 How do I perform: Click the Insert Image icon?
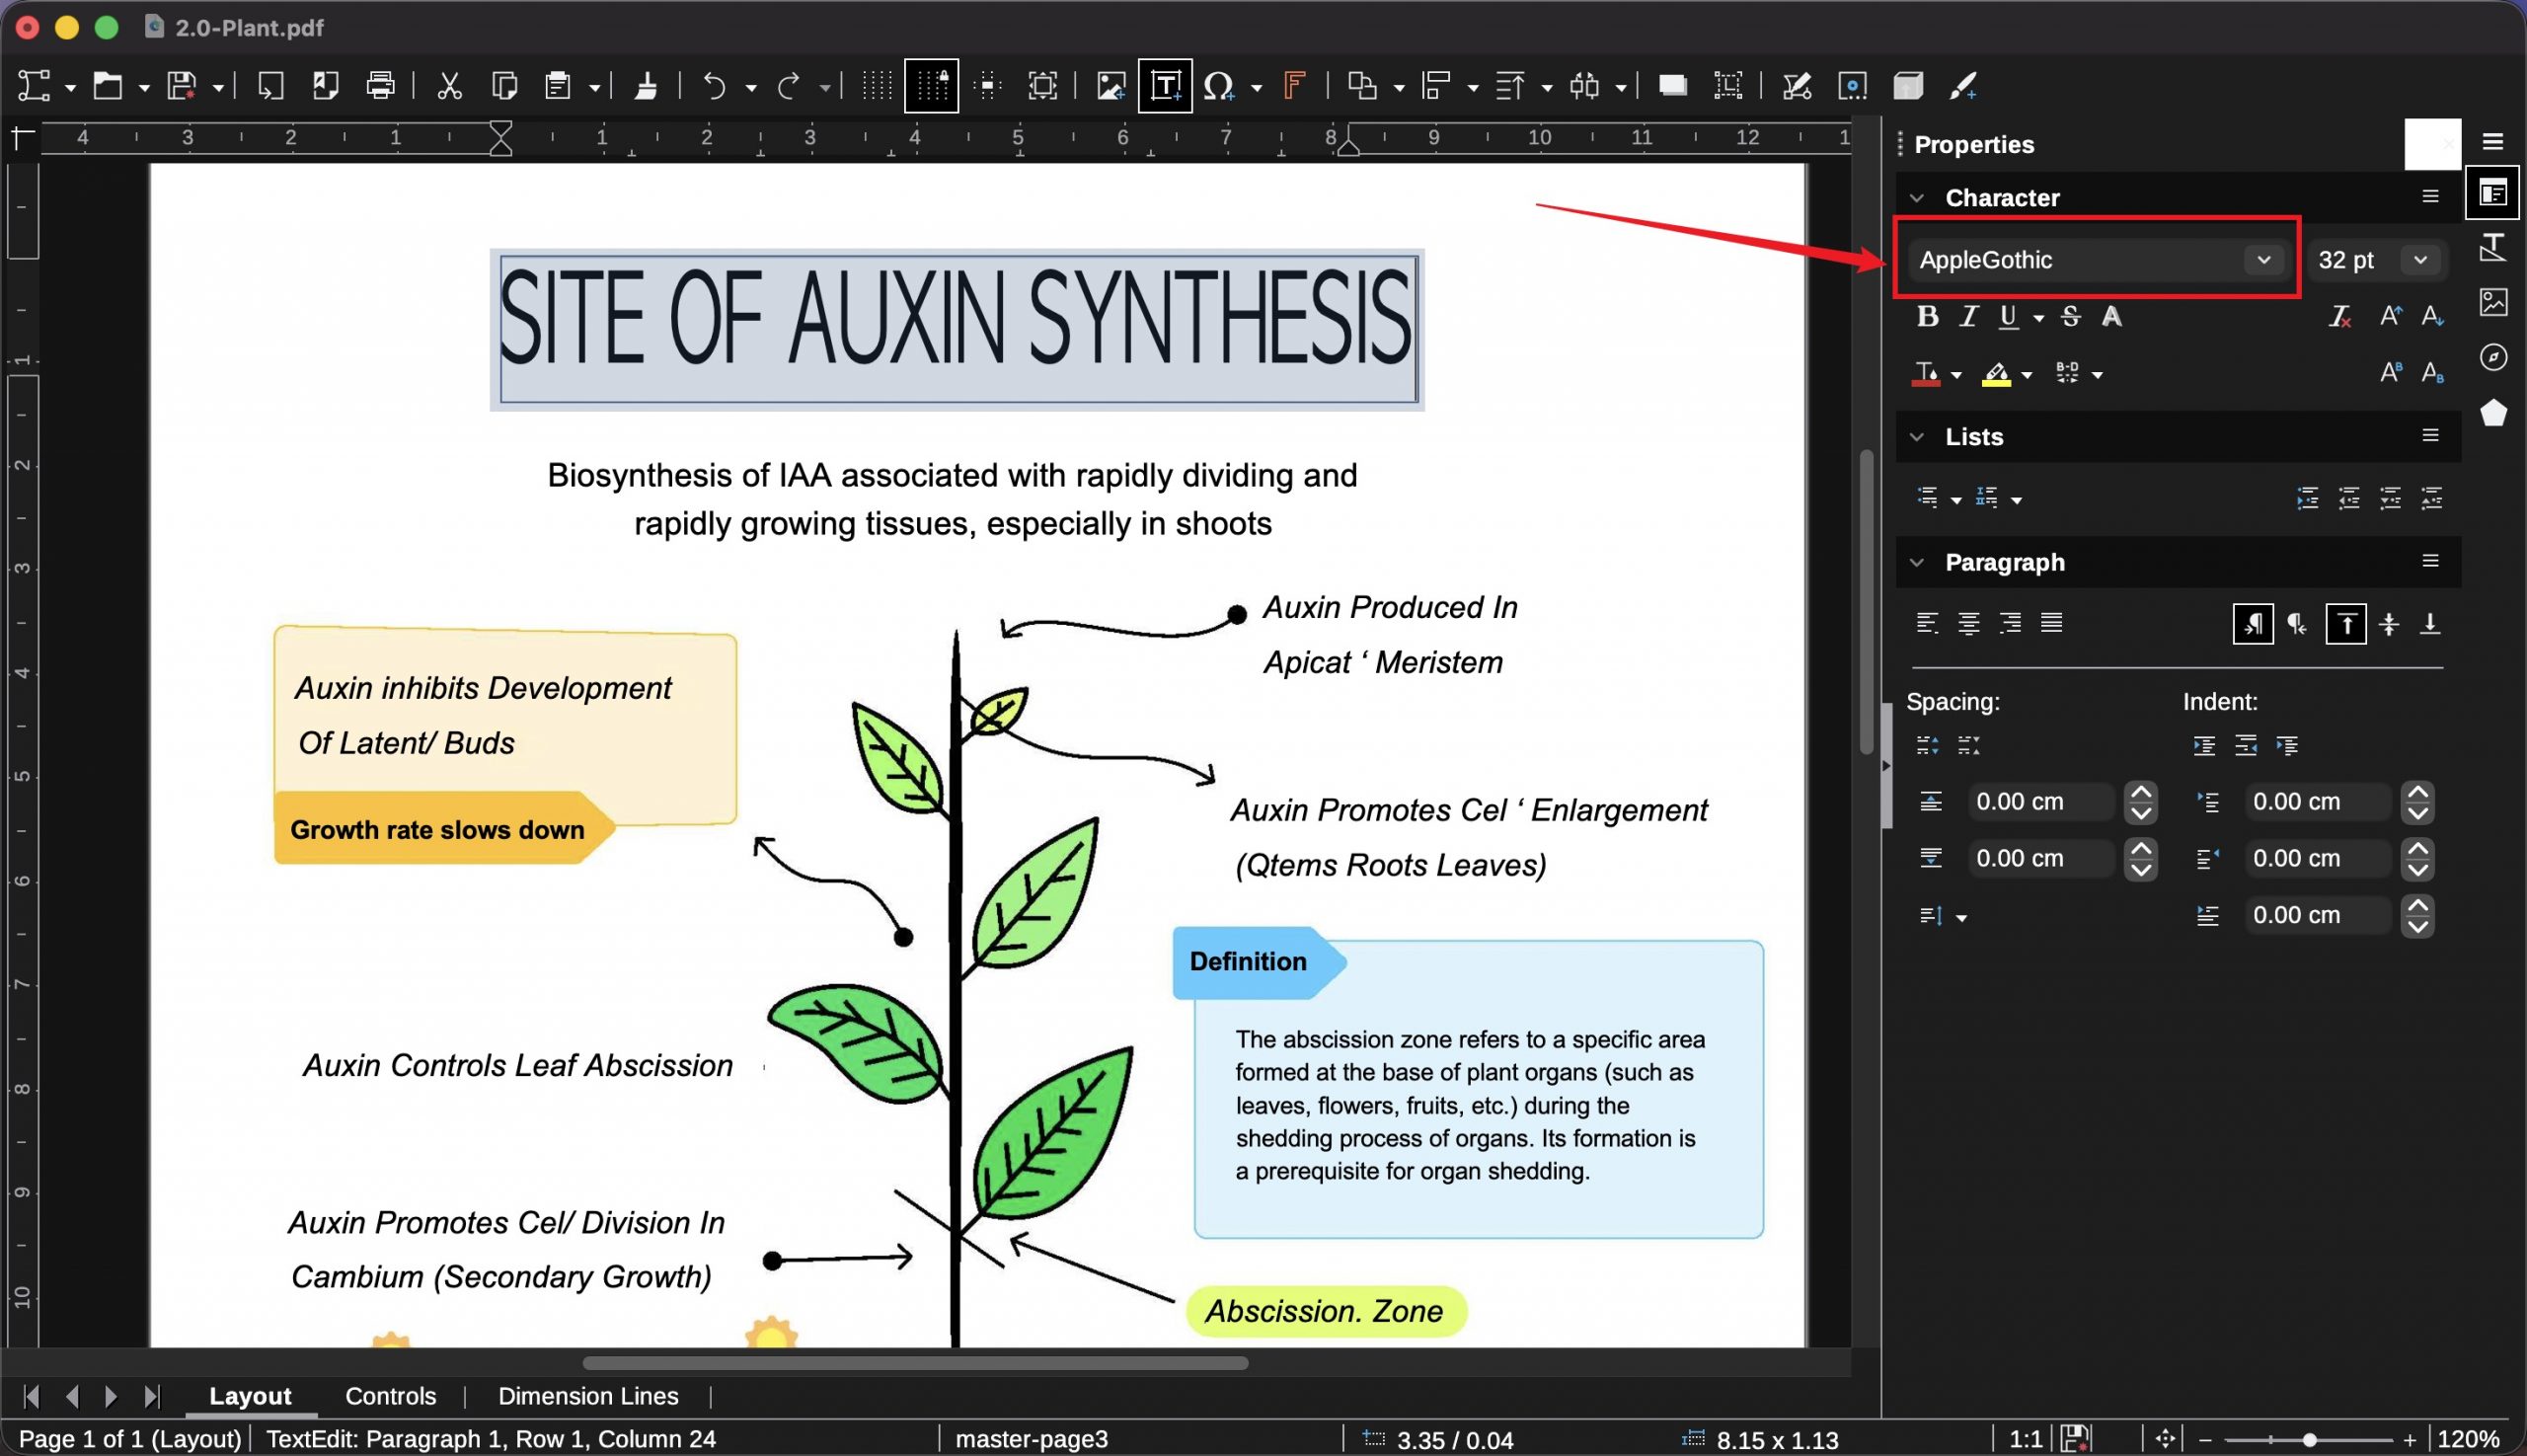tap(1111, 86)
